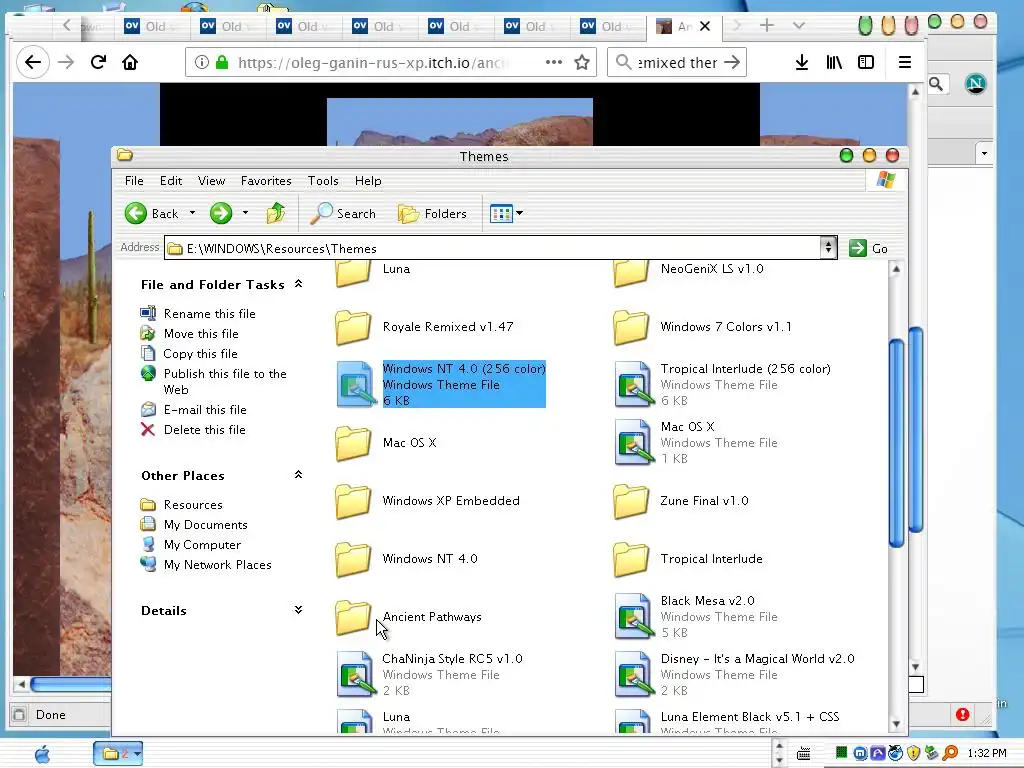Click the browser page scroll up arrow
Viewport: 1024px width, 768px height.
click(915, 92)
